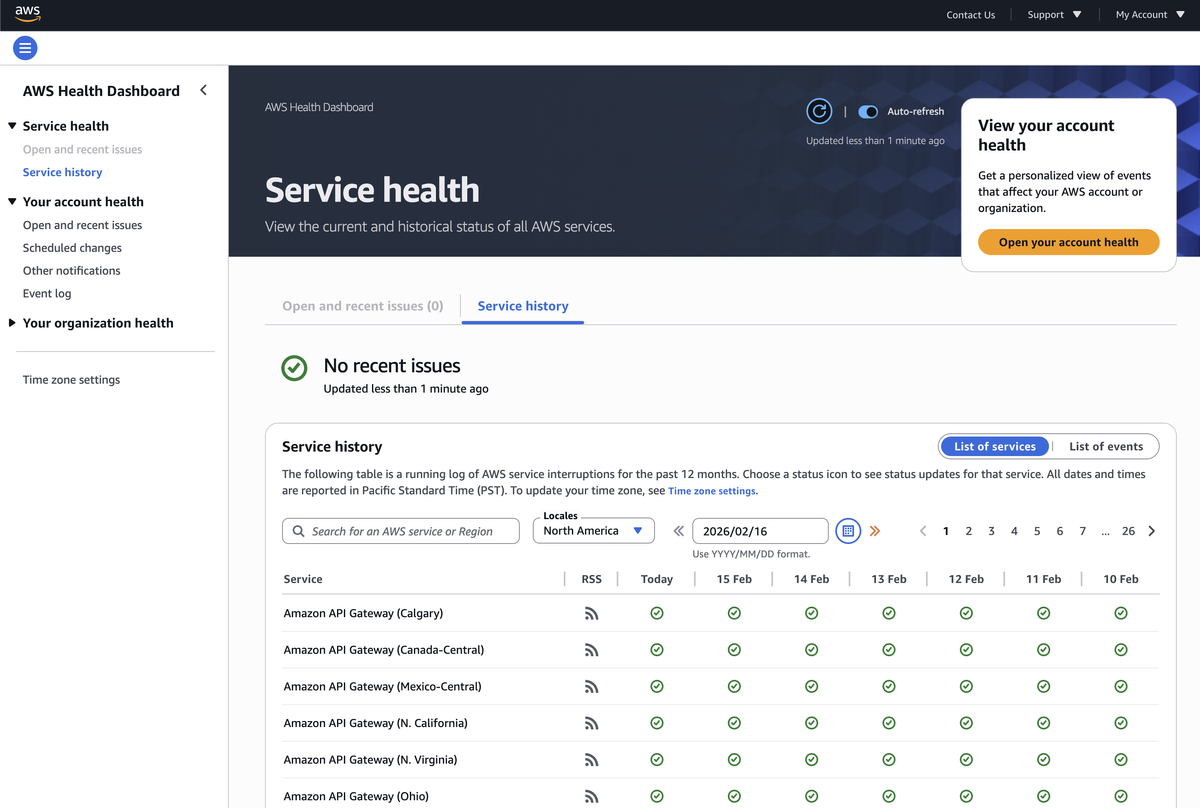Follow the Time zone settings inline link
1200x808 pixels.
coord(712,491)
